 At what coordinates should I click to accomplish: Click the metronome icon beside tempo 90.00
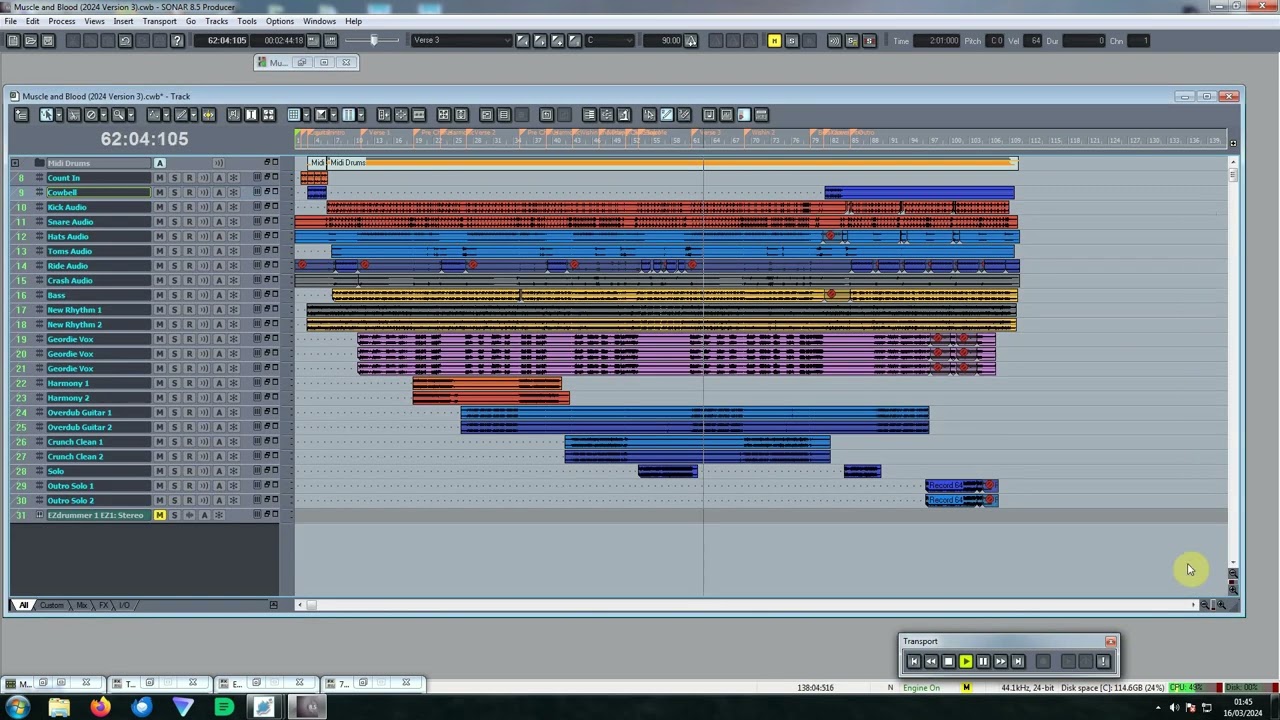coord(691,41)
